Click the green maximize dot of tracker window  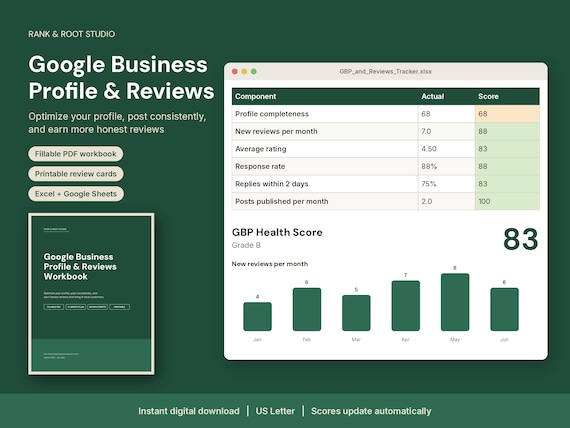click(254, 72)
